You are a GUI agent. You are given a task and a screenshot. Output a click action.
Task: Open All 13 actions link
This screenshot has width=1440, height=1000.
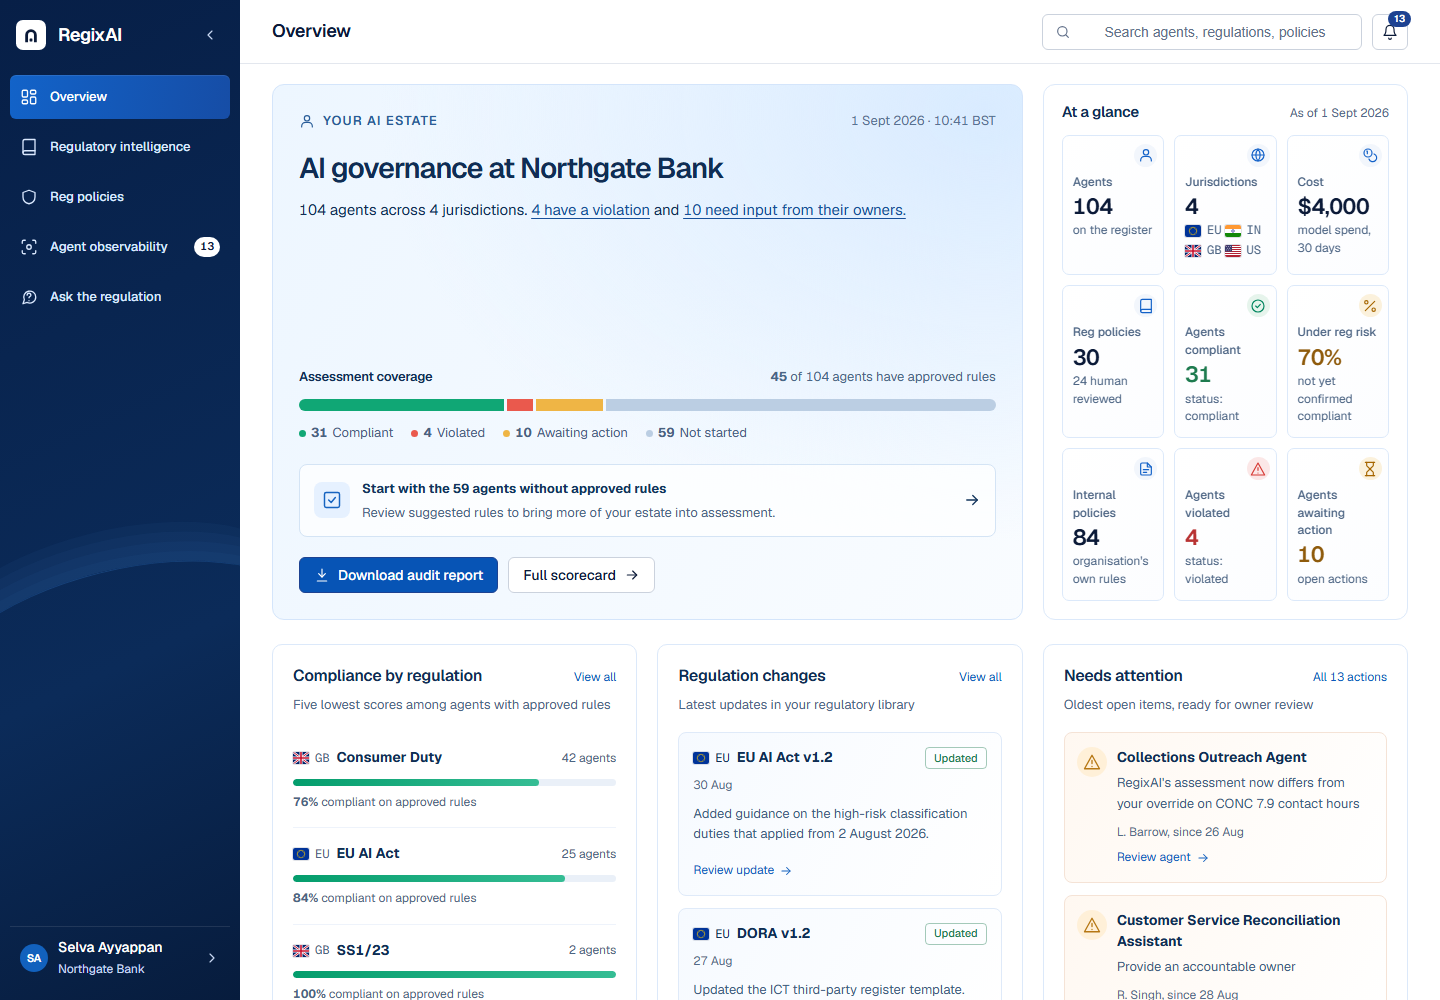click(x=1350, y=677)
